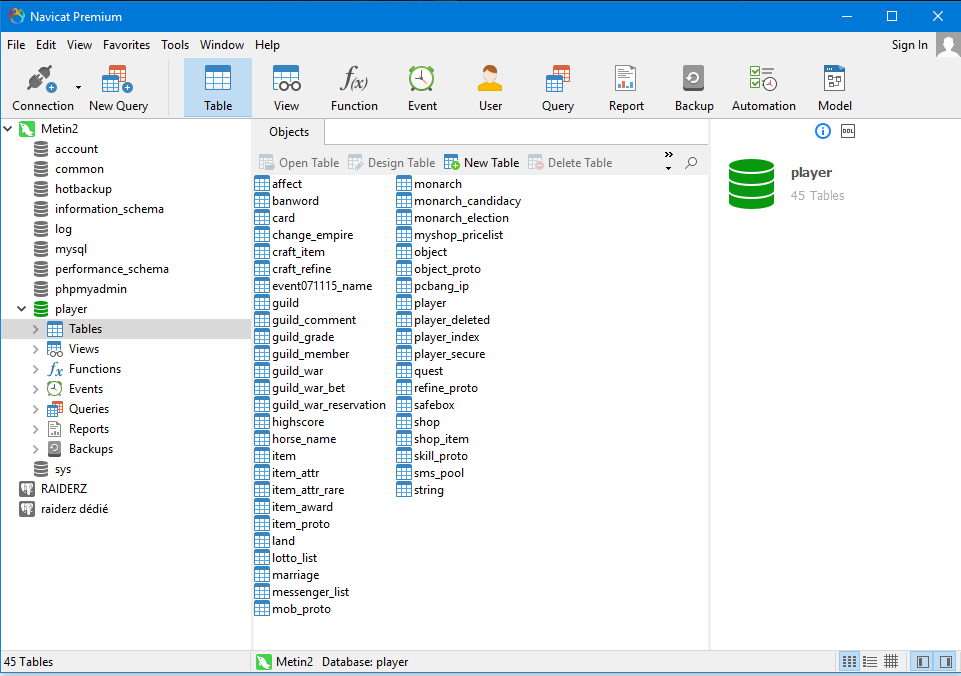Start a New Query

pyautogui.click(x=118, y=88)
